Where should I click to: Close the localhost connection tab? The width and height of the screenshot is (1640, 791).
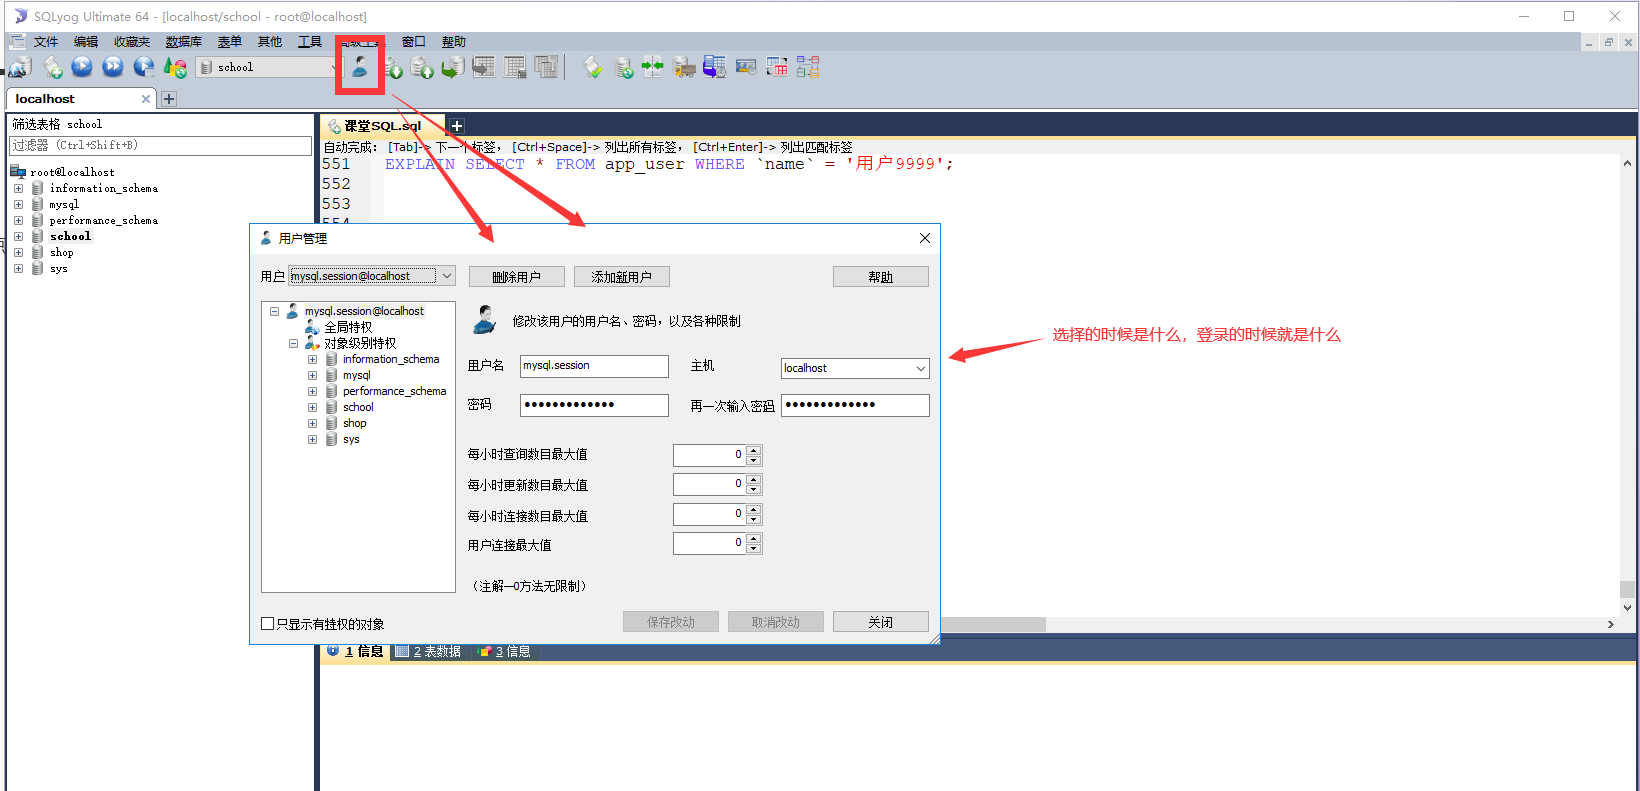(x=146, y=99)
